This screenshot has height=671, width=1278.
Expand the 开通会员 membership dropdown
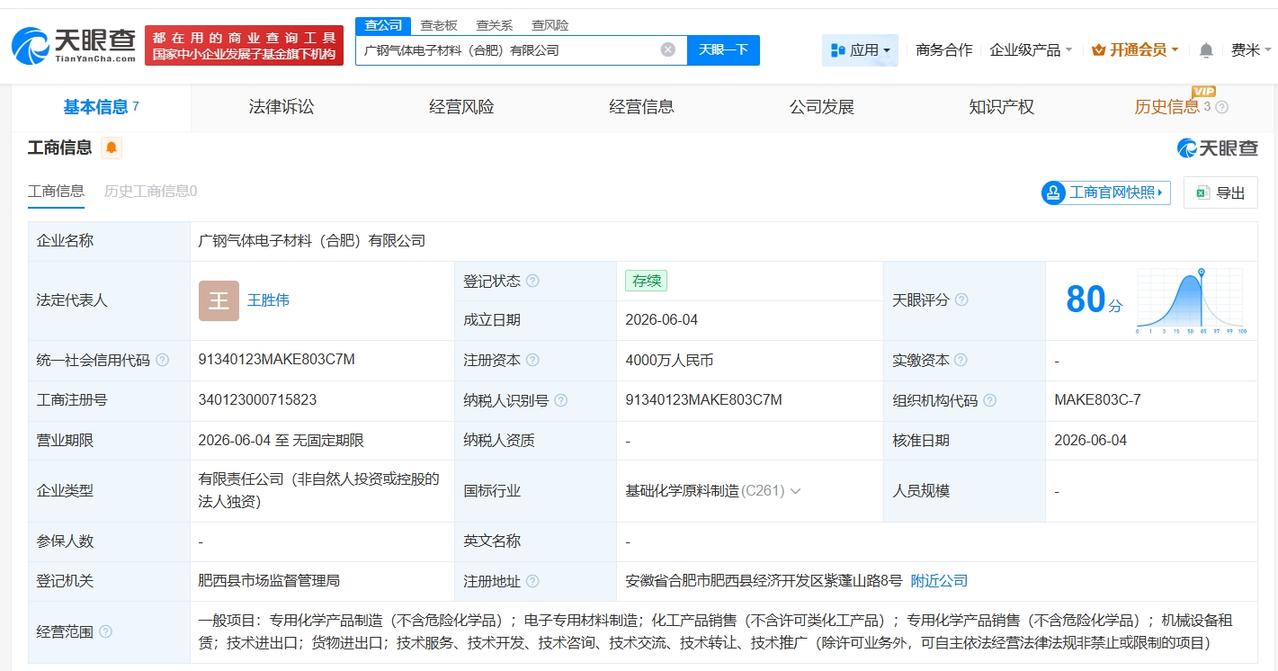1135,50
